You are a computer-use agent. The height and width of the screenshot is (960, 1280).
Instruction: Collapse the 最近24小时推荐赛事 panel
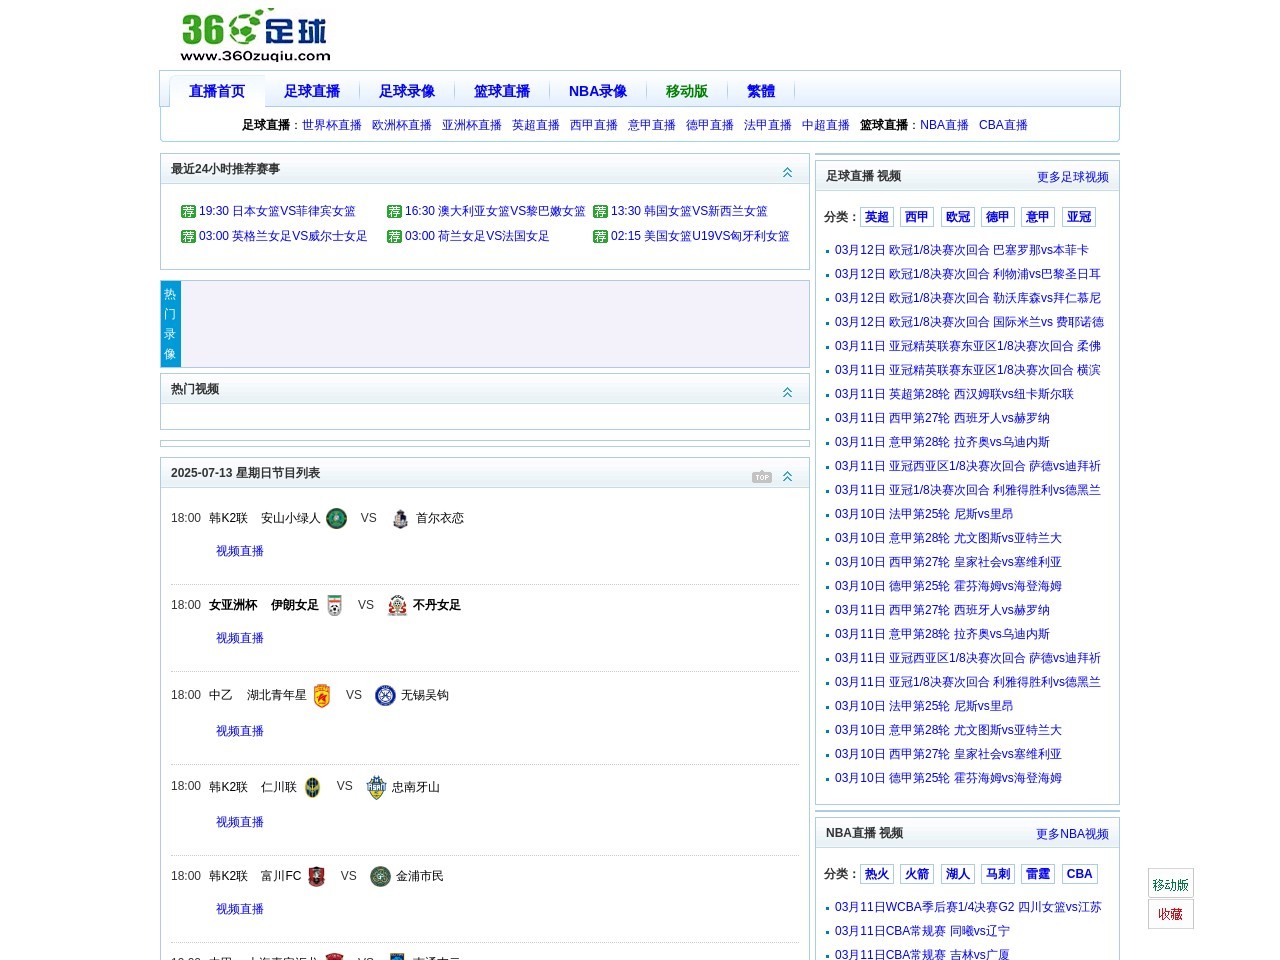pyautogui.click(x=787, y=171)
